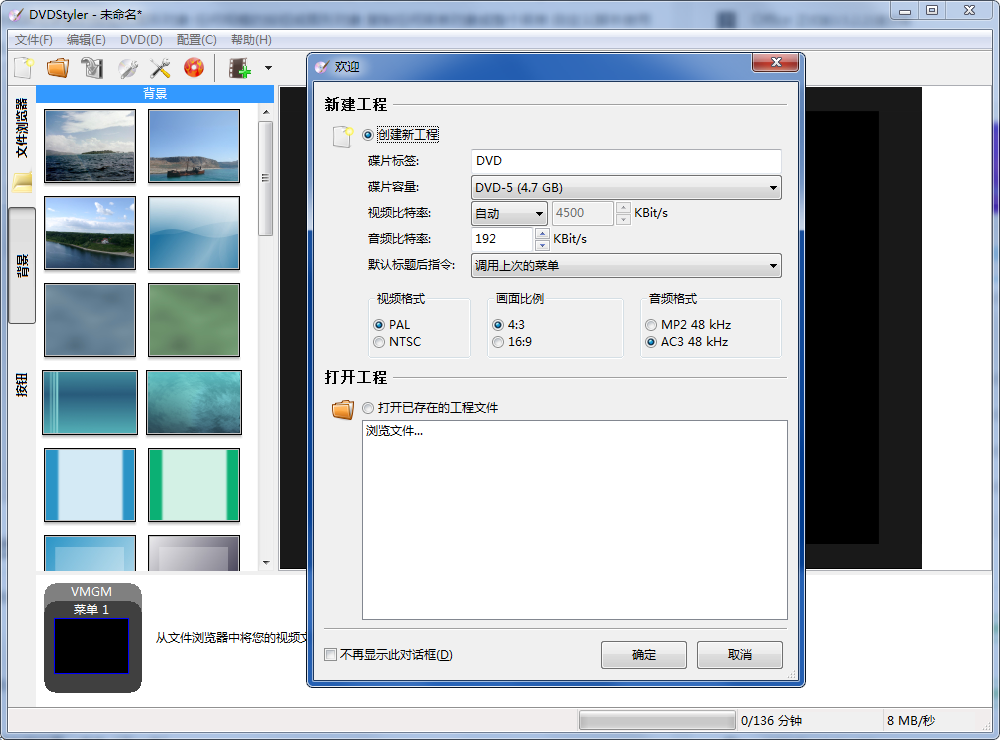Switch aspect ratio to 16:9
Image resolution: width=1000 pixels, height=740 pixels.
(497, 342)
